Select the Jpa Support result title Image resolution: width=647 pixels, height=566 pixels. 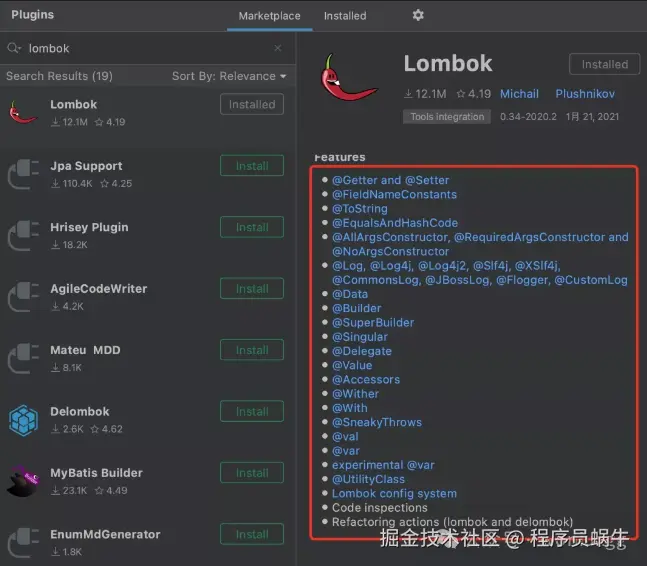[86, 166]
